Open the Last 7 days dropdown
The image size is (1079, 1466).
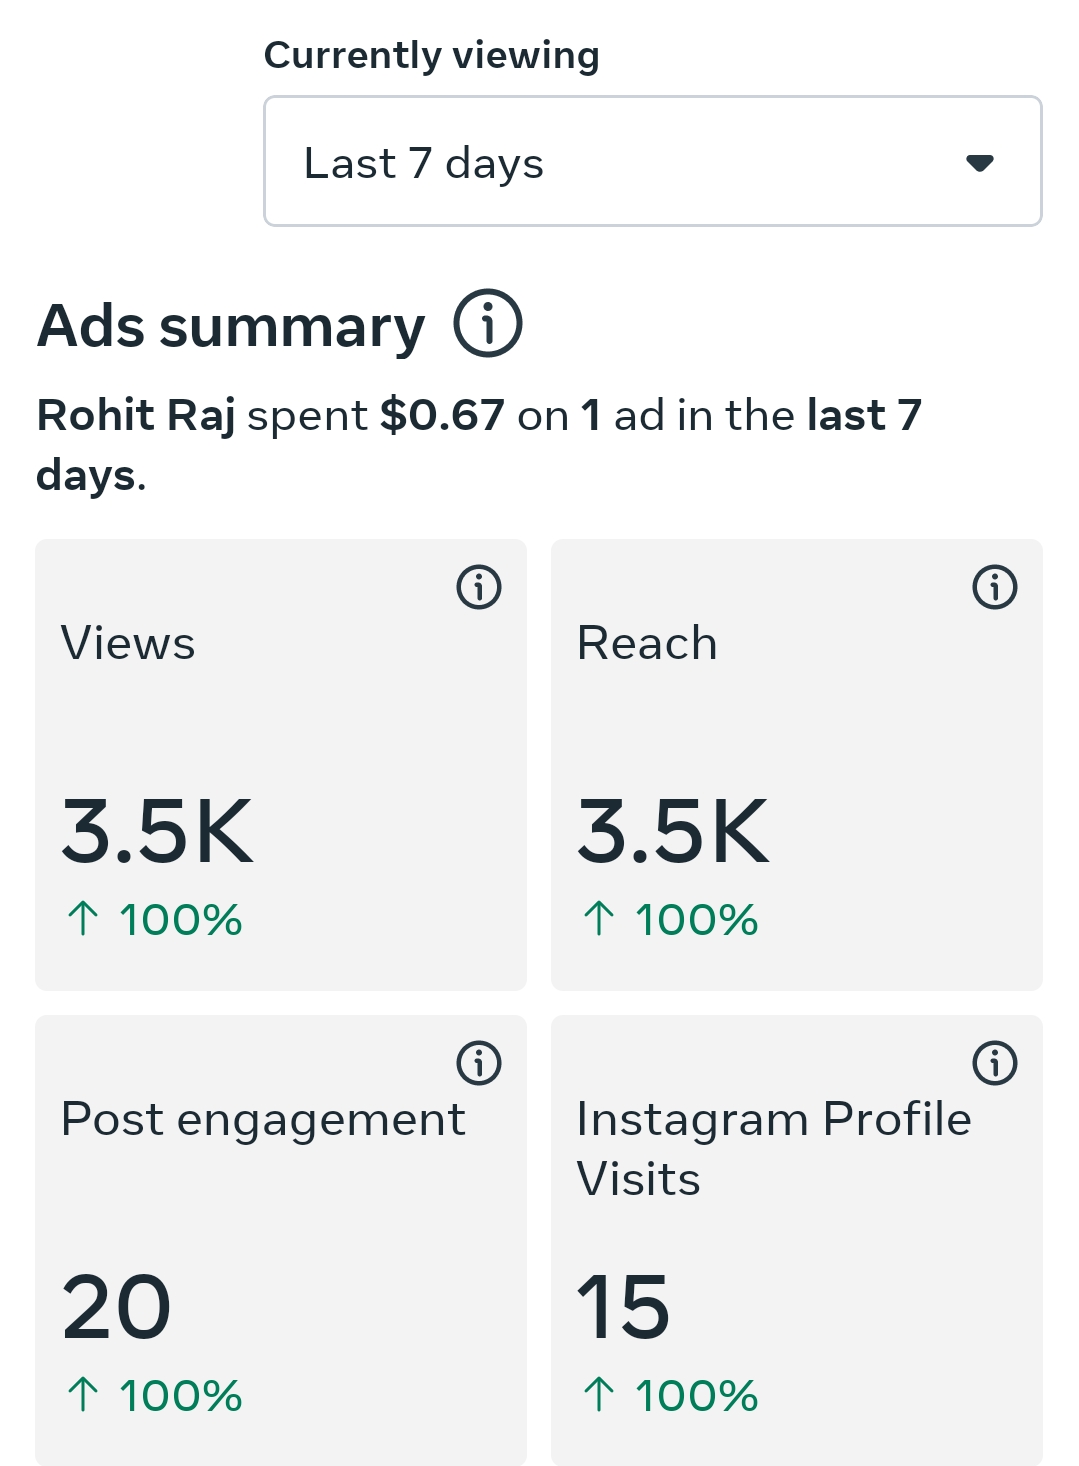[x=652, y=162]
